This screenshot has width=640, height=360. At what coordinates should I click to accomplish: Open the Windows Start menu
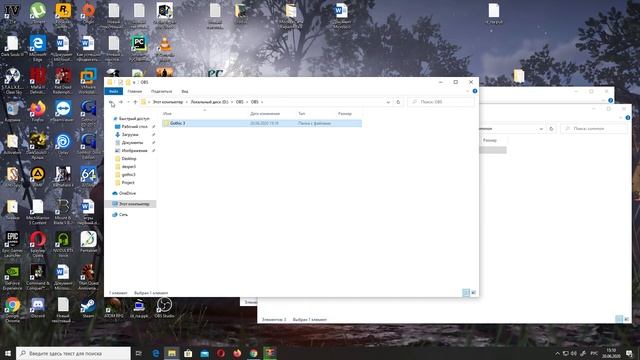point(8,353)
